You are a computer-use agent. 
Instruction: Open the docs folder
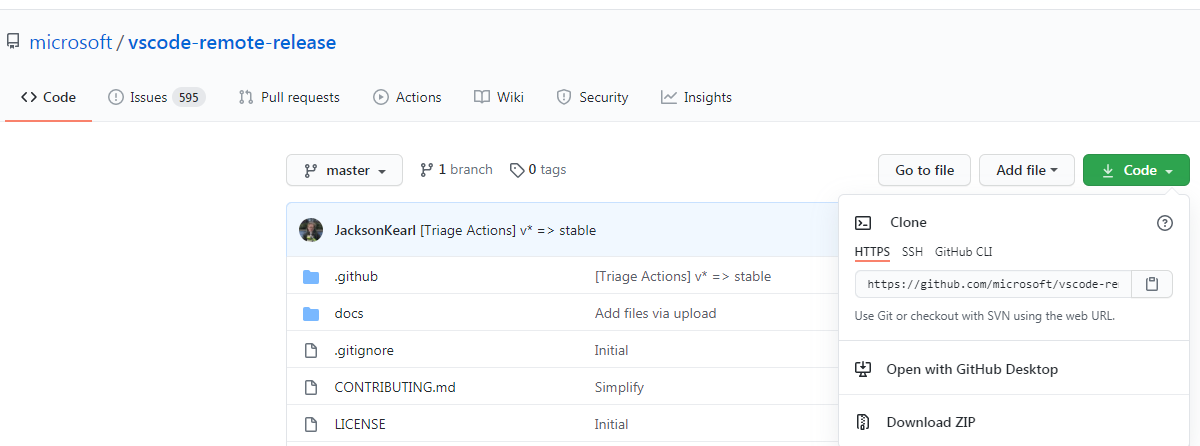349,313
